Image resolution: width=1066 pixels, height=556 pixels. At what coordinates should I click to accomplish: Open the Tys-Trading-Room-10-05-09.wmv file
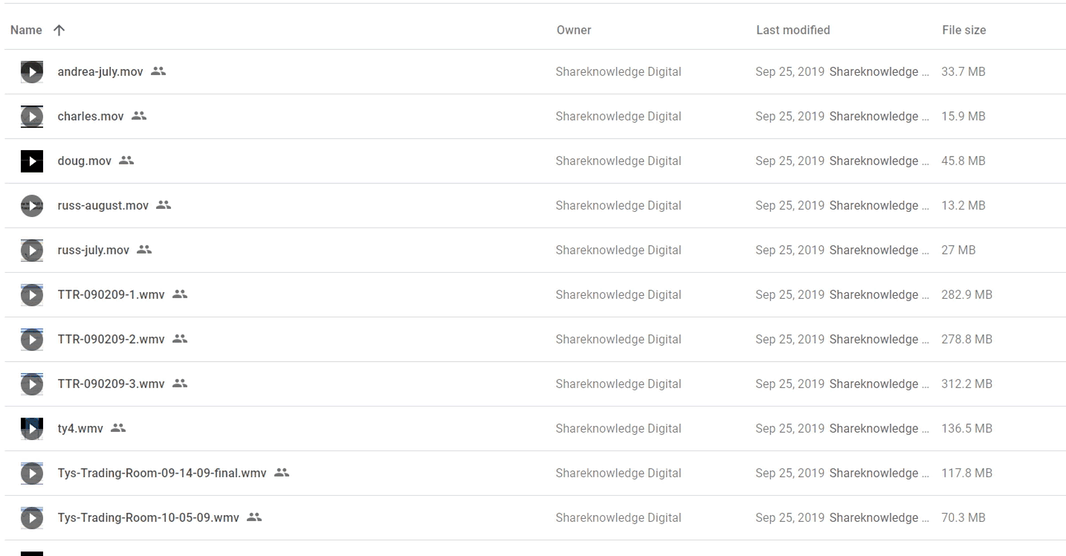pos(148,518)
